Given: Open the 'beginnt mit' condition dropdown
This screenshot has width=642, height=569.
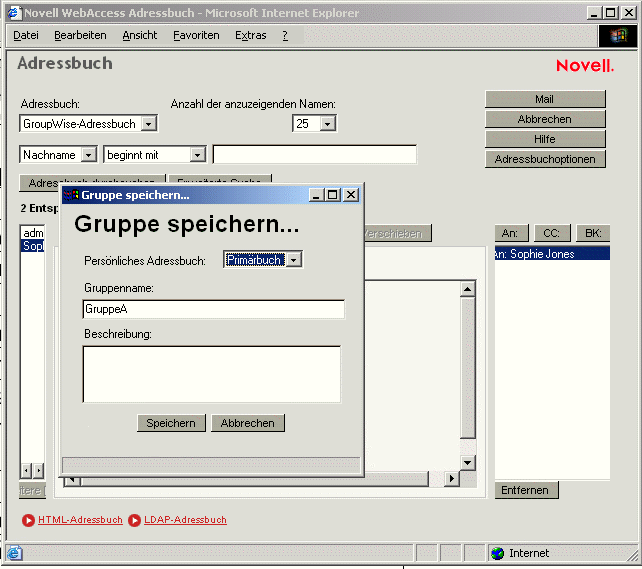Looking at the screenshot, I should [197, 155].
